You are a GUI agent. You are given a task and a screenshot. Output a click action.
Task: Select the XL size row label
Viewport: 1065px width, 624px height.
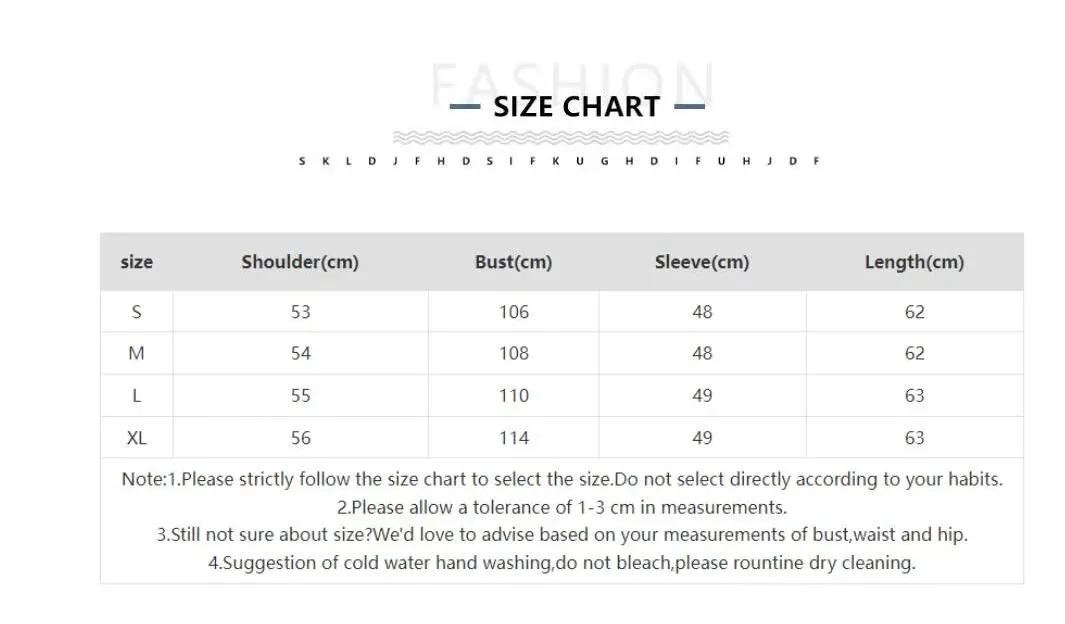pos(137,438)
